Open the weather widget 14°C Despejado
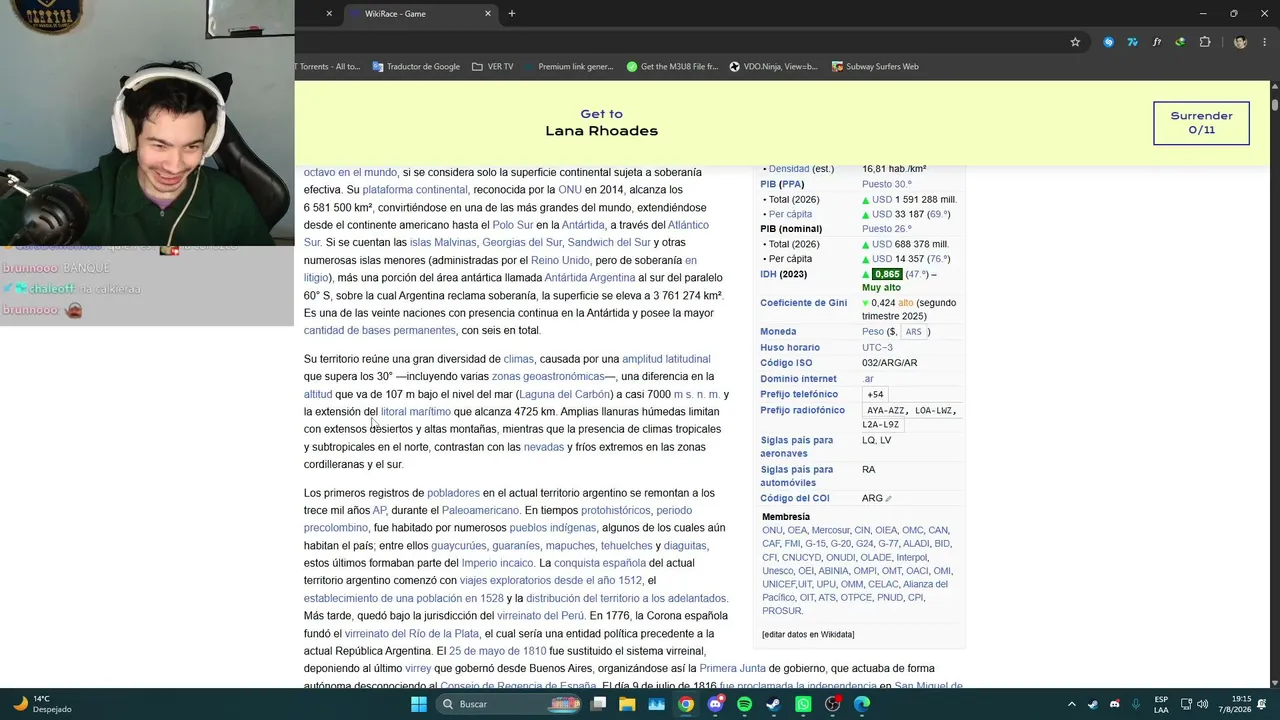Image resolution: width=1280 pixels, height=720 pixels. [x=42, y=704]
